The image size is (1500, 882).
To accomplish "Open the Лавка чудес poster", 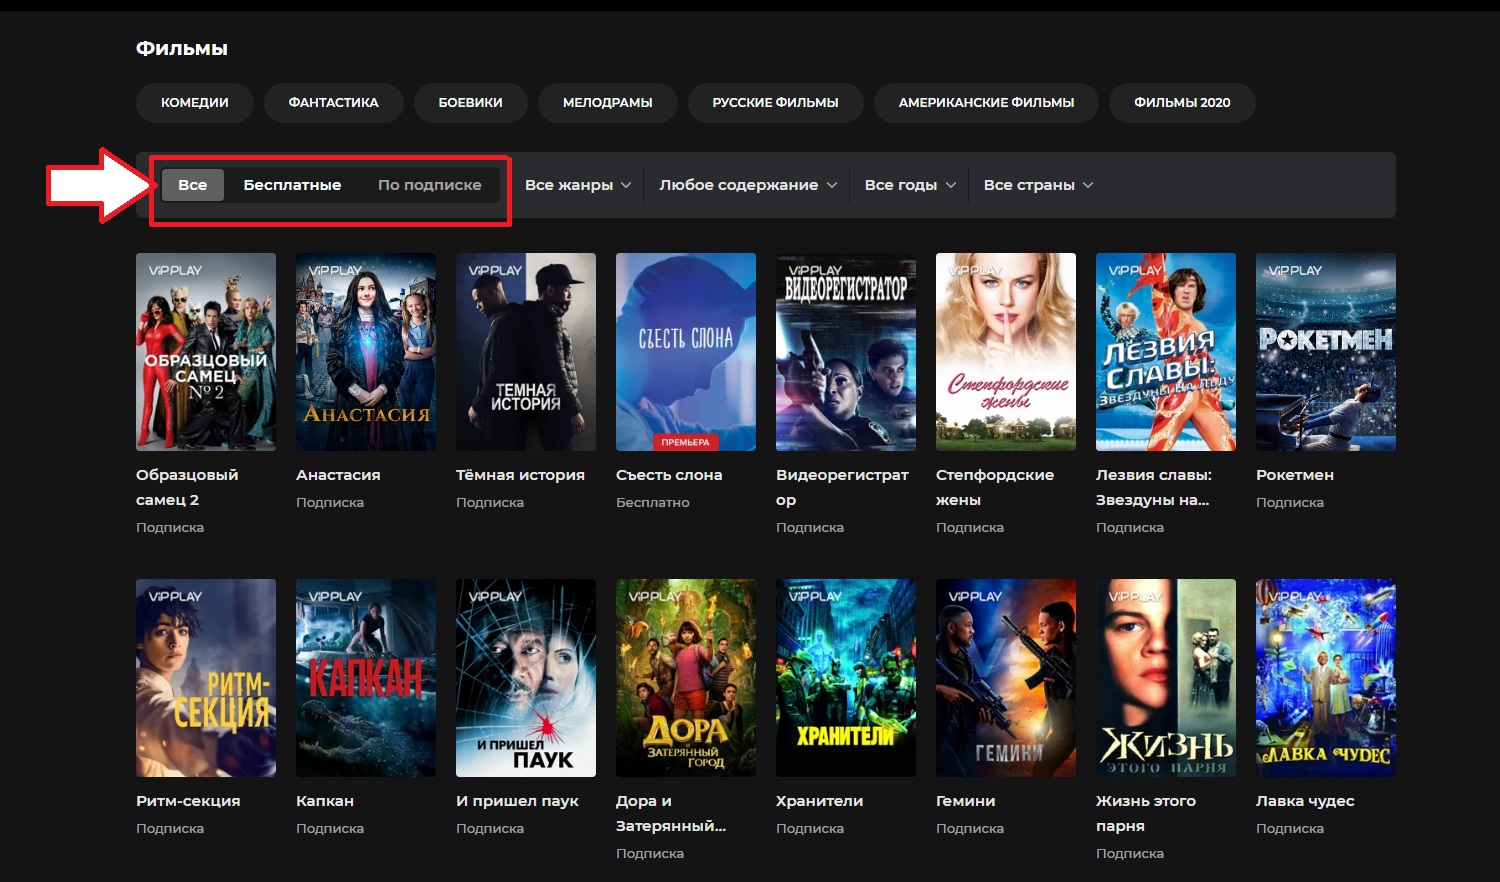I will [x=1325, y=677].
